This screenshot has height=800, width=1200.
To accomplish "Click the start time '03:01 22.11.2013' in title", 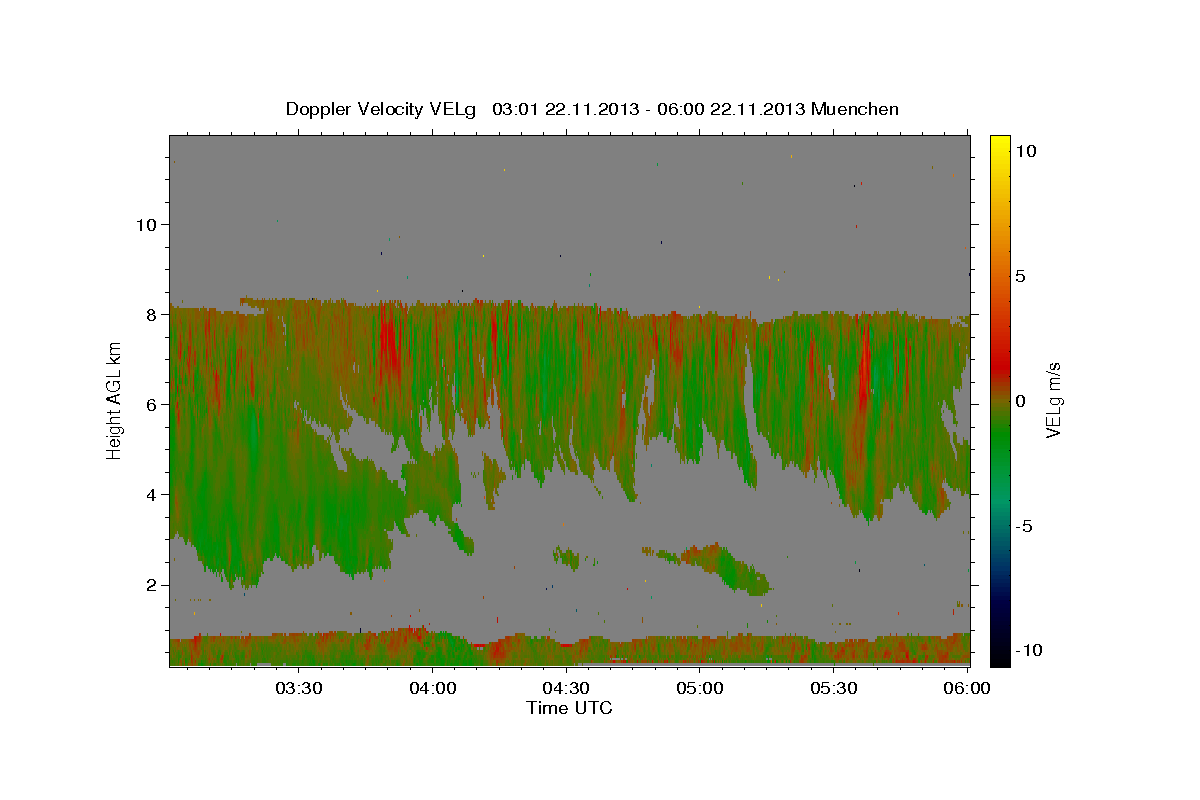I will click(x=565, y=109).
